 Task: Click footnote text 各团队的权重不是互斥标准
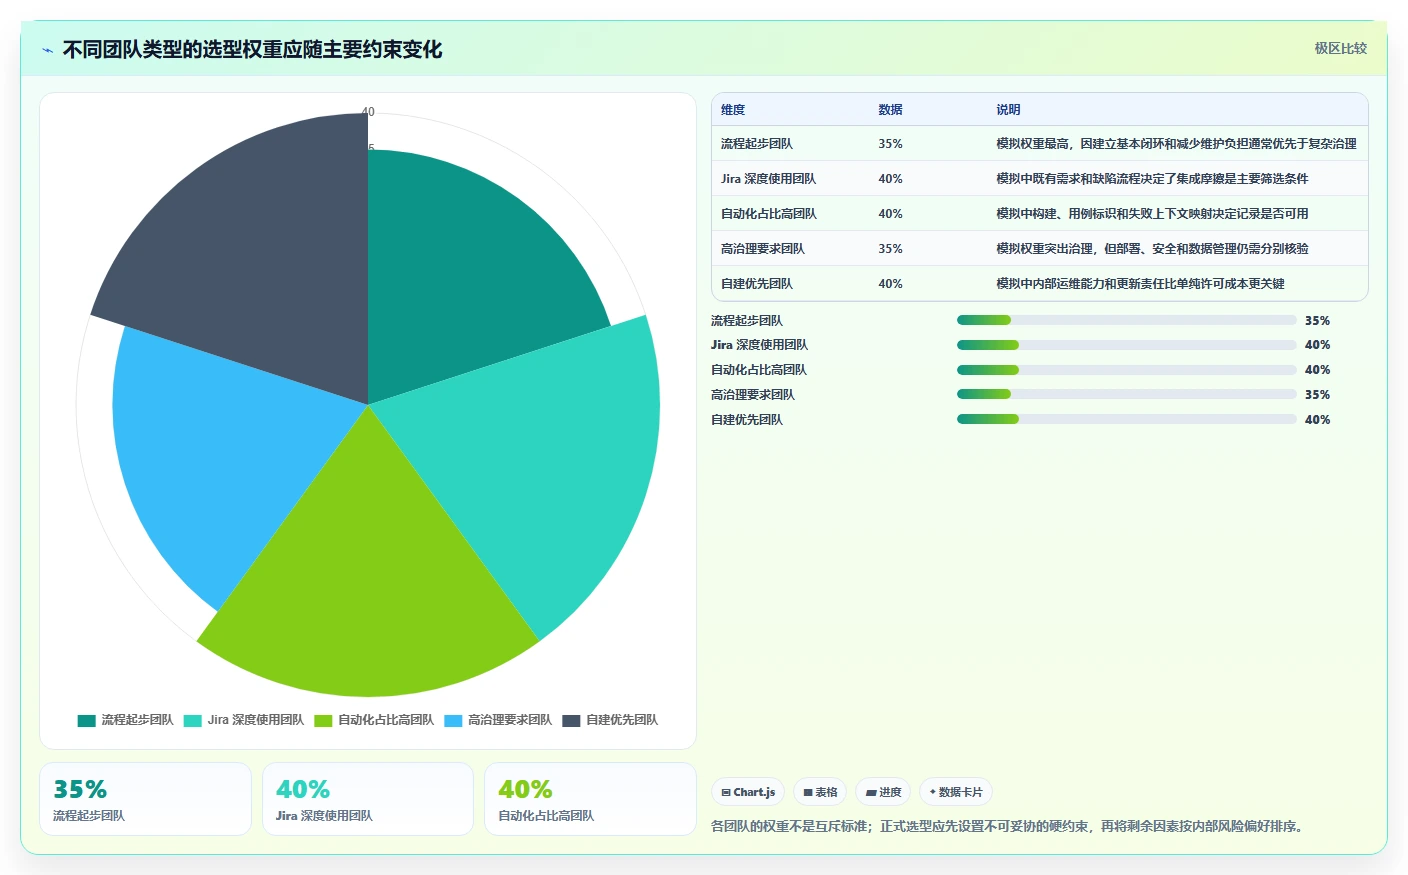click(1009, 826)
